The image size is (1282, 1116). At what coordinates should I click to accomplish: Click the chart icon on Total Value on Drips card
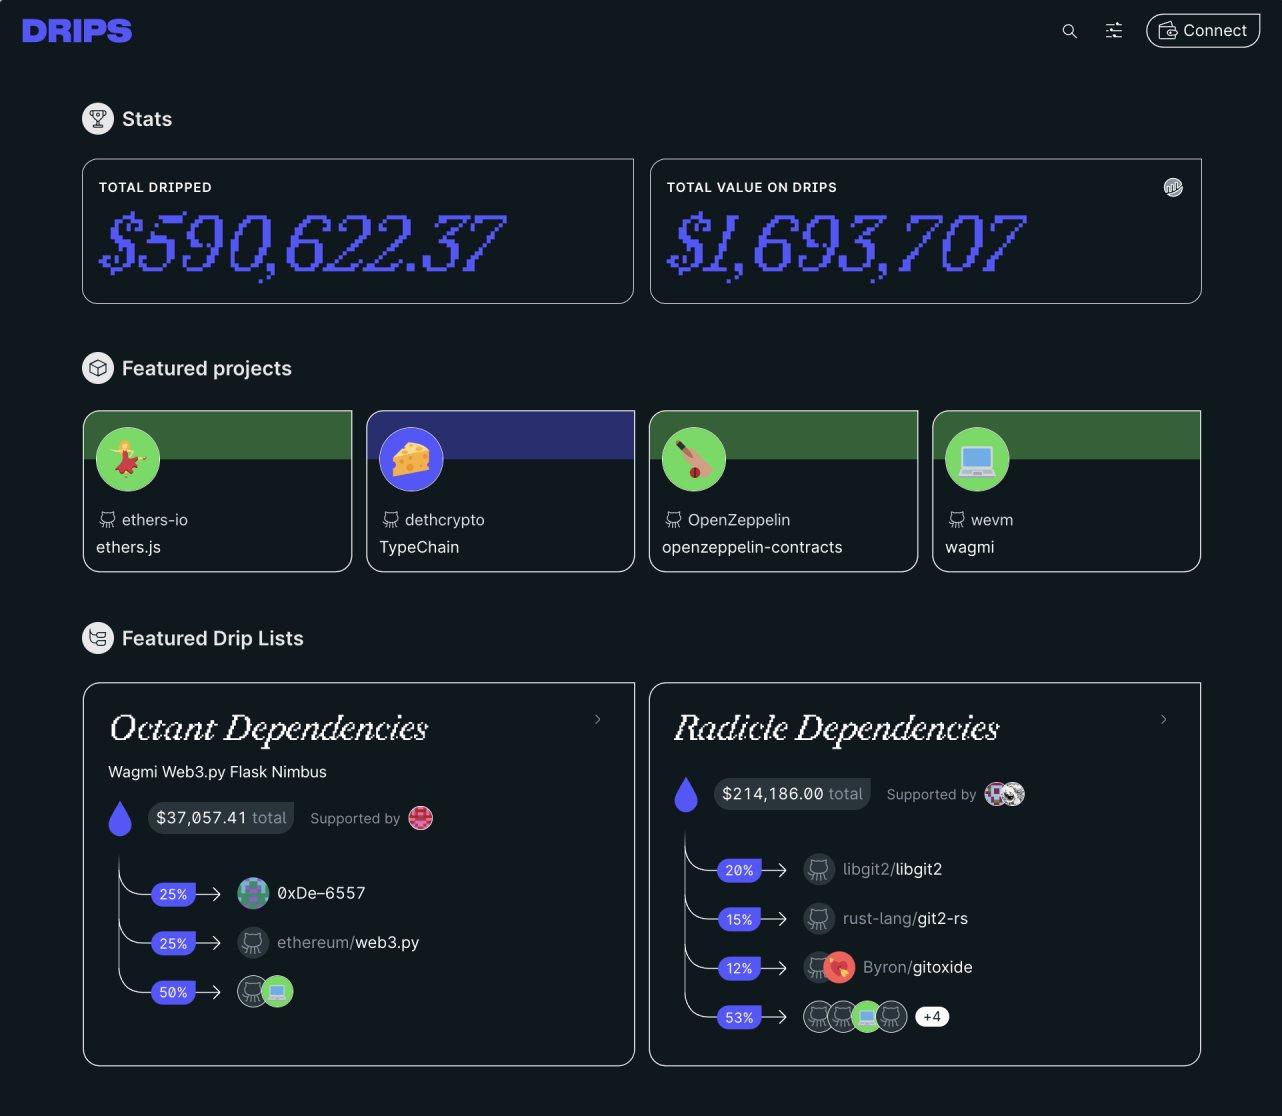[x=1172, y=187]
